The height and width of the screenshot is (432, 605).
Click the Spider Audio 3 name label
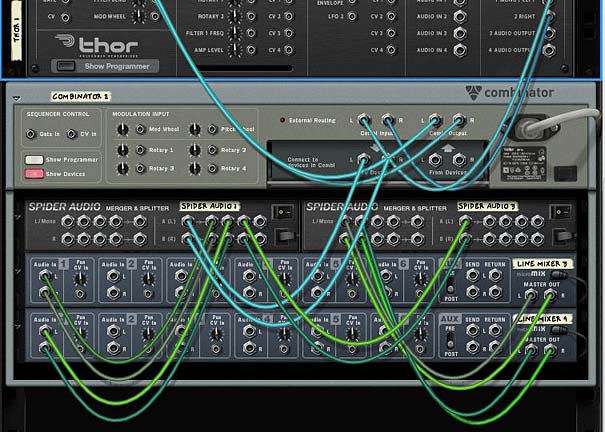[x=487, y=206]
